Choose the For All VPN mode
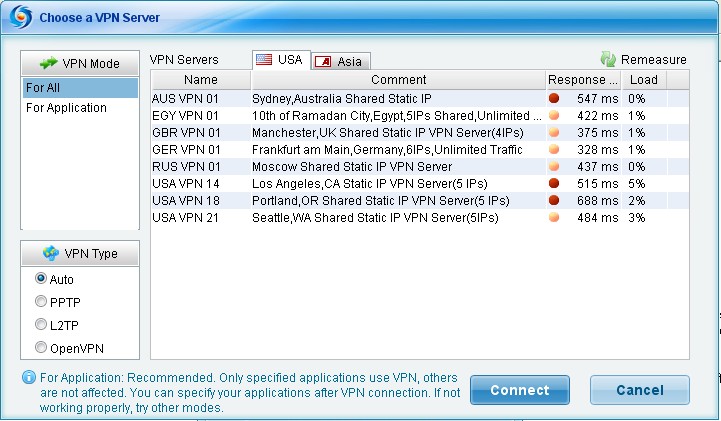The height and width of the screenshot is (421, 721). [x=80, y=87]
